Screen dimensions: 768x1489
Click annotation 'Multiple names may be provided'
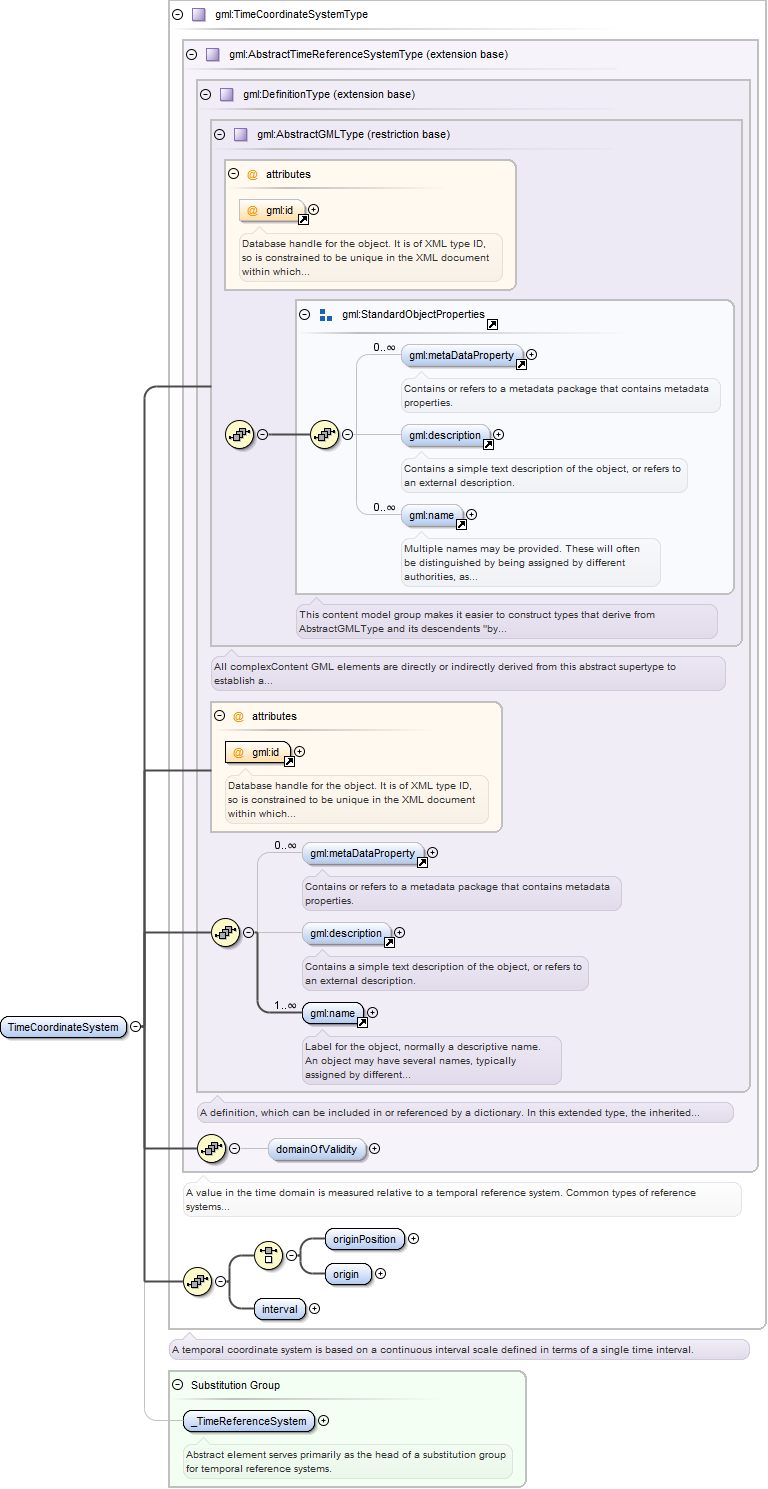coord(530,563)
